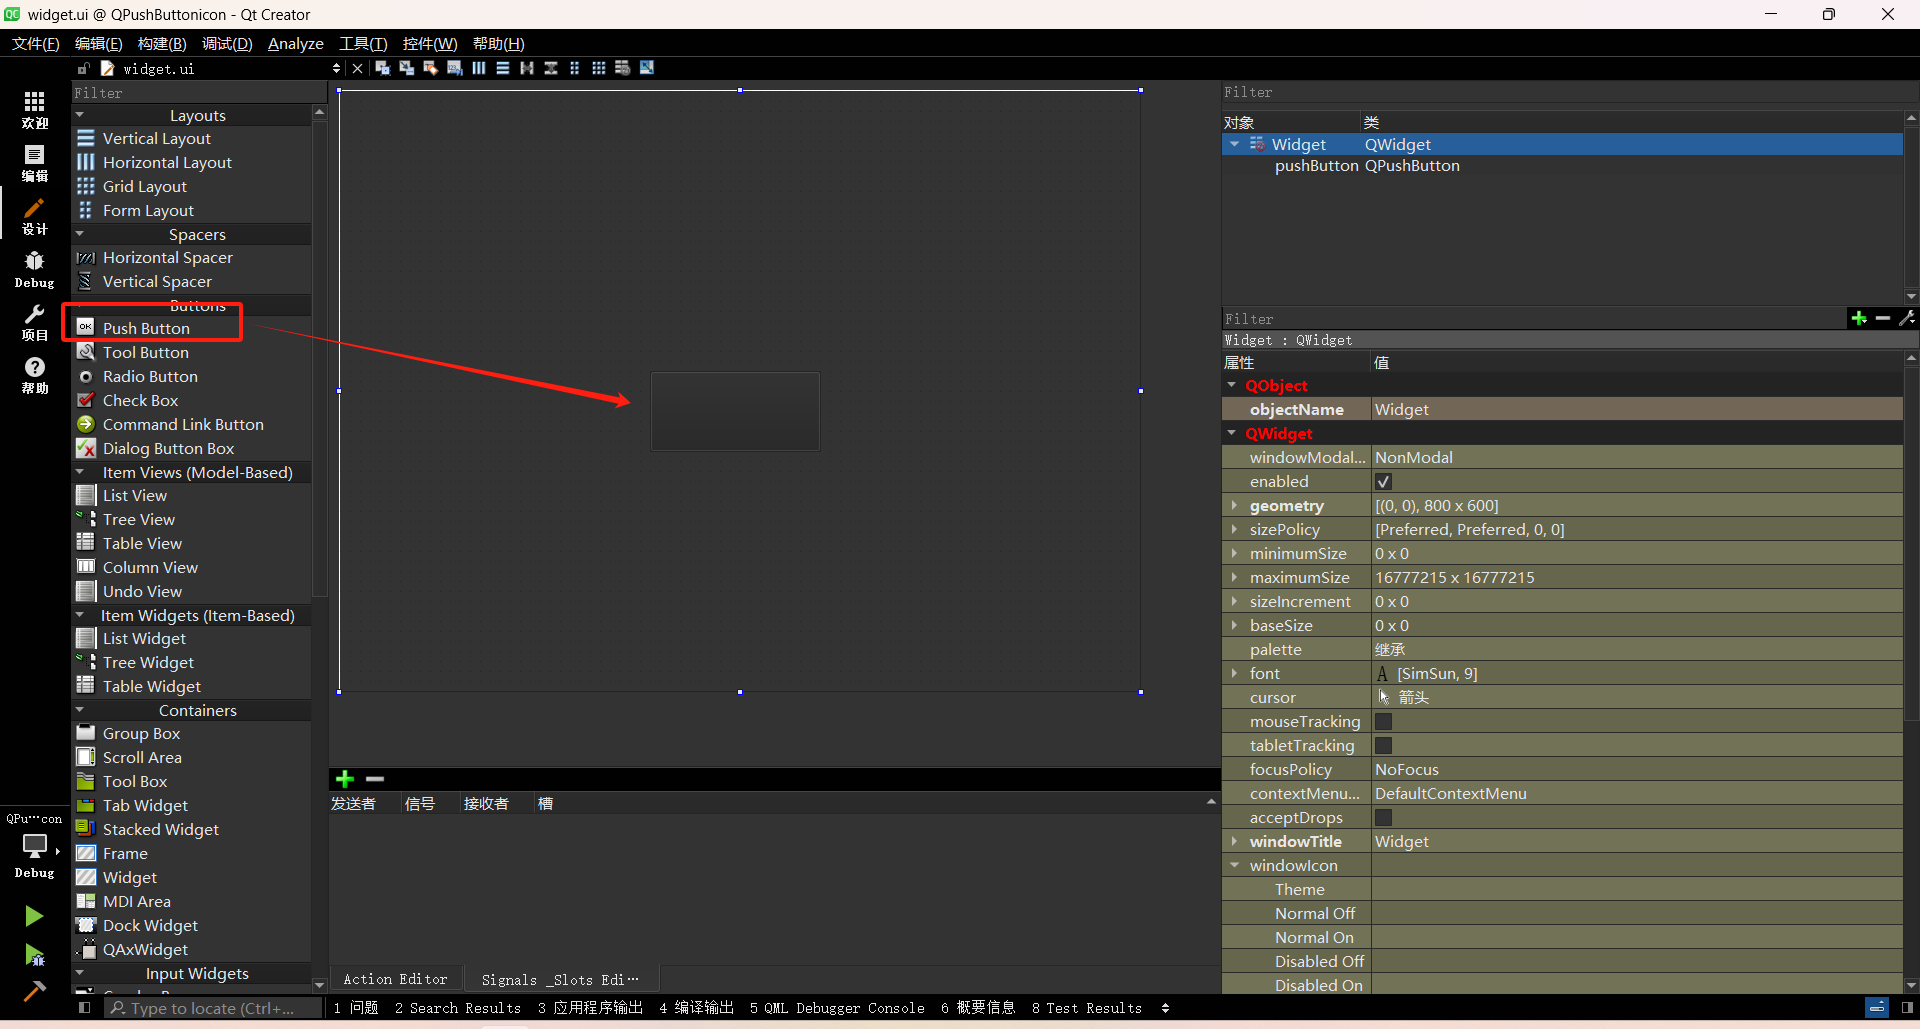Viewport: 1920px width, 1029px height.
Task: Collapse the Containers category
Action: [80, 710]
